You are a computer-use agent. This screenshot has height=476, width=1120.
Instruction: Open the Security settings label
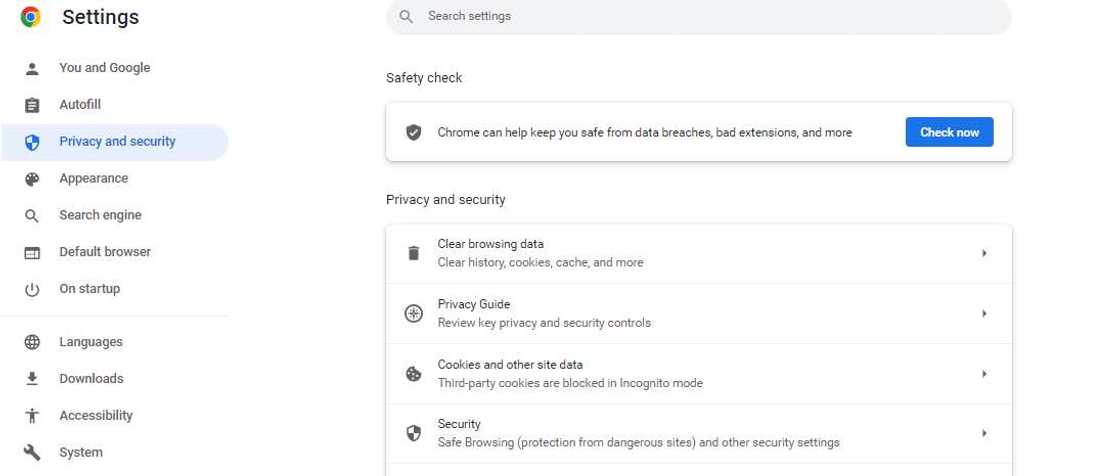(459, 425)
